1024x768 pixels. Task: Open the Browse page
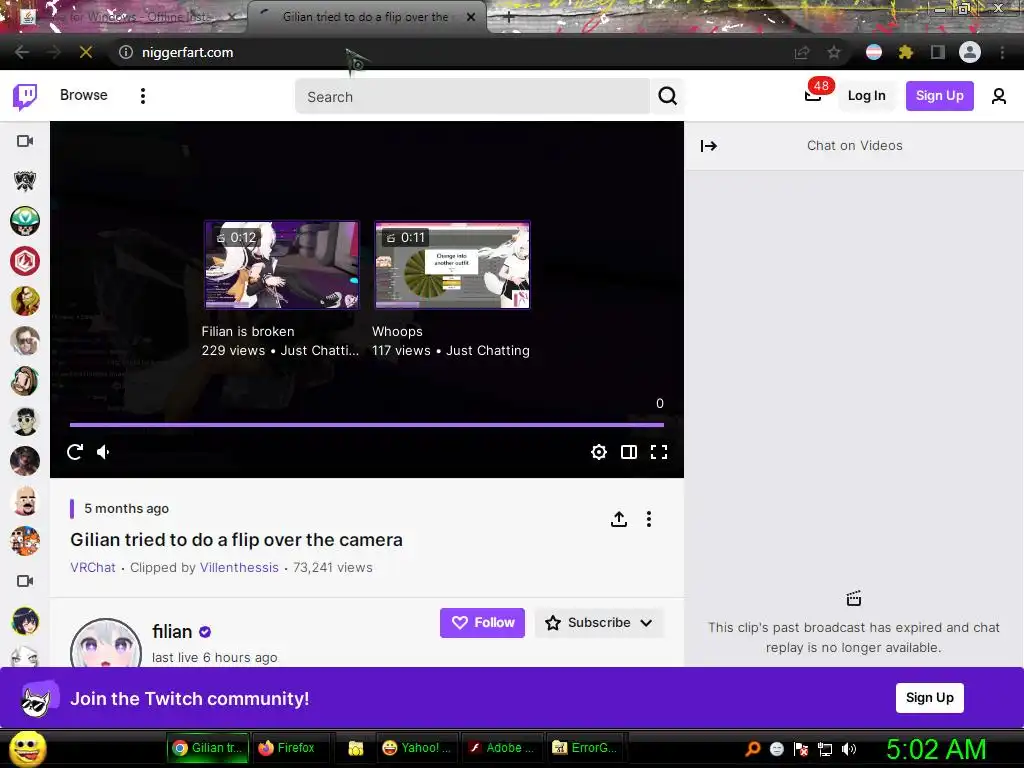84,95
